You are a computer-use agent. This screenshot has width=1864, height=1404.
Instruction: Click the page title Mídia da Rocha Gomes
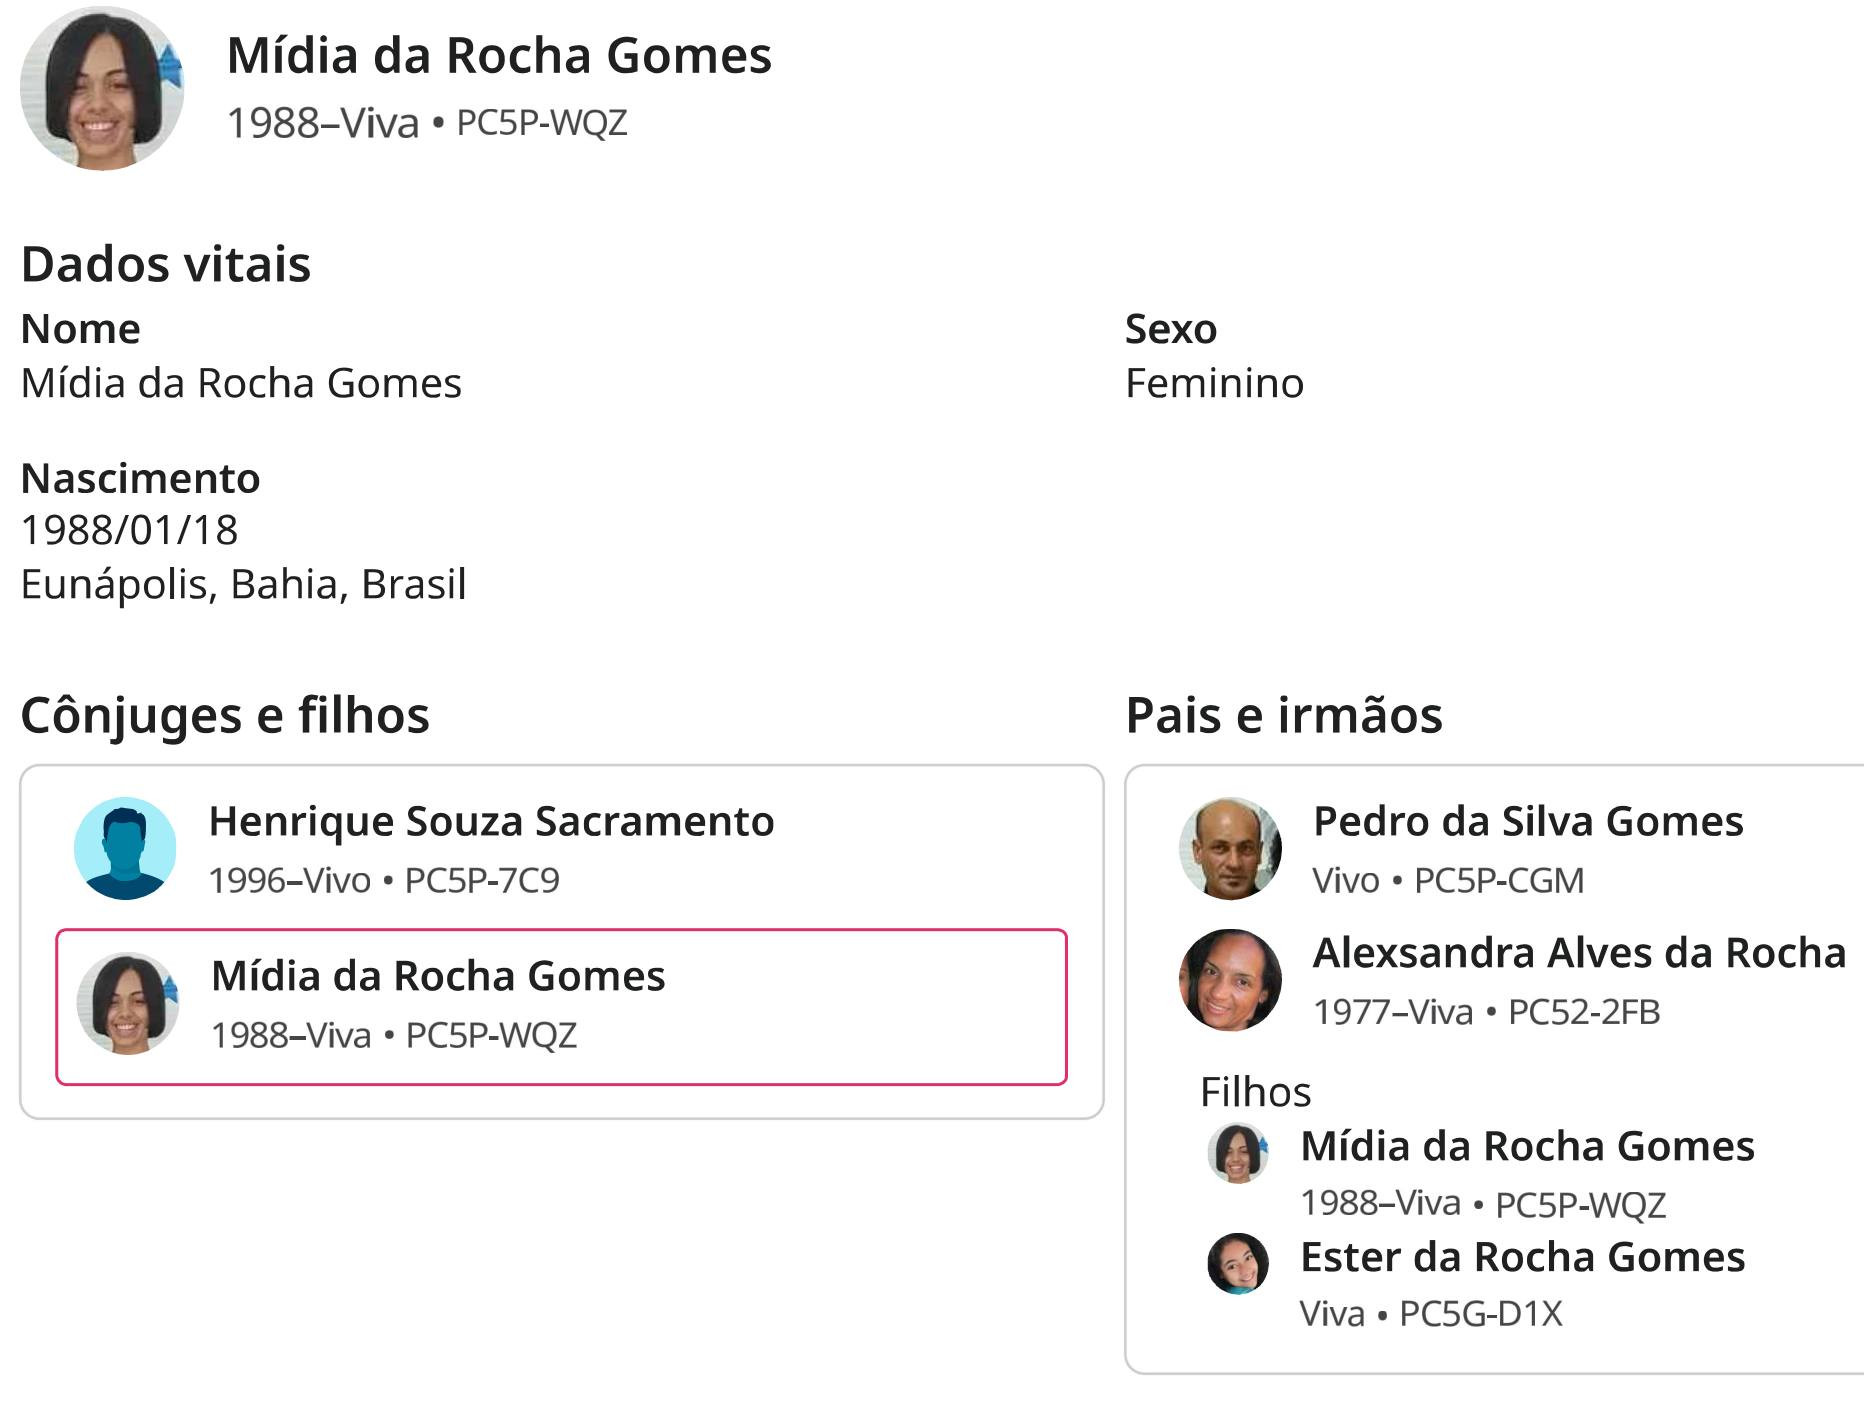coord(499,55)
